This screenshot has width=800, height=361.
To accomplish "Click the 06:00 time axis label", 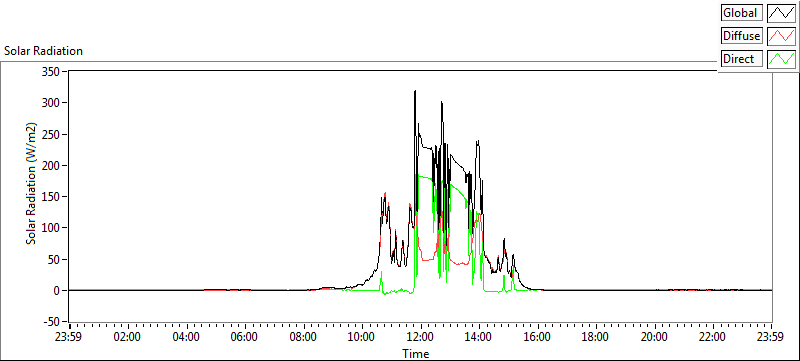I will tap(245, 337).
